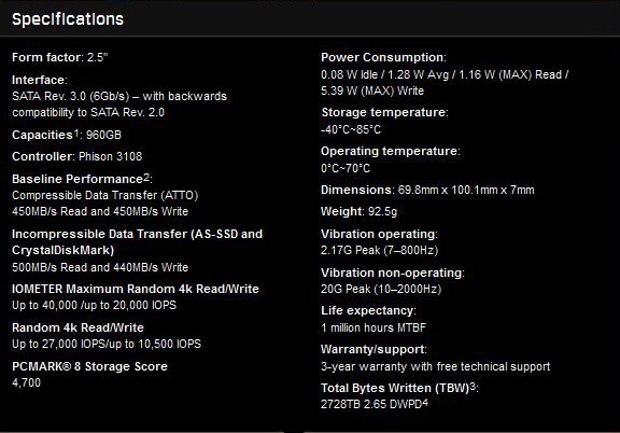This screenshot has height=433, width=620.
Task: Select the Dimensions specification line
Action: point(427,190)
